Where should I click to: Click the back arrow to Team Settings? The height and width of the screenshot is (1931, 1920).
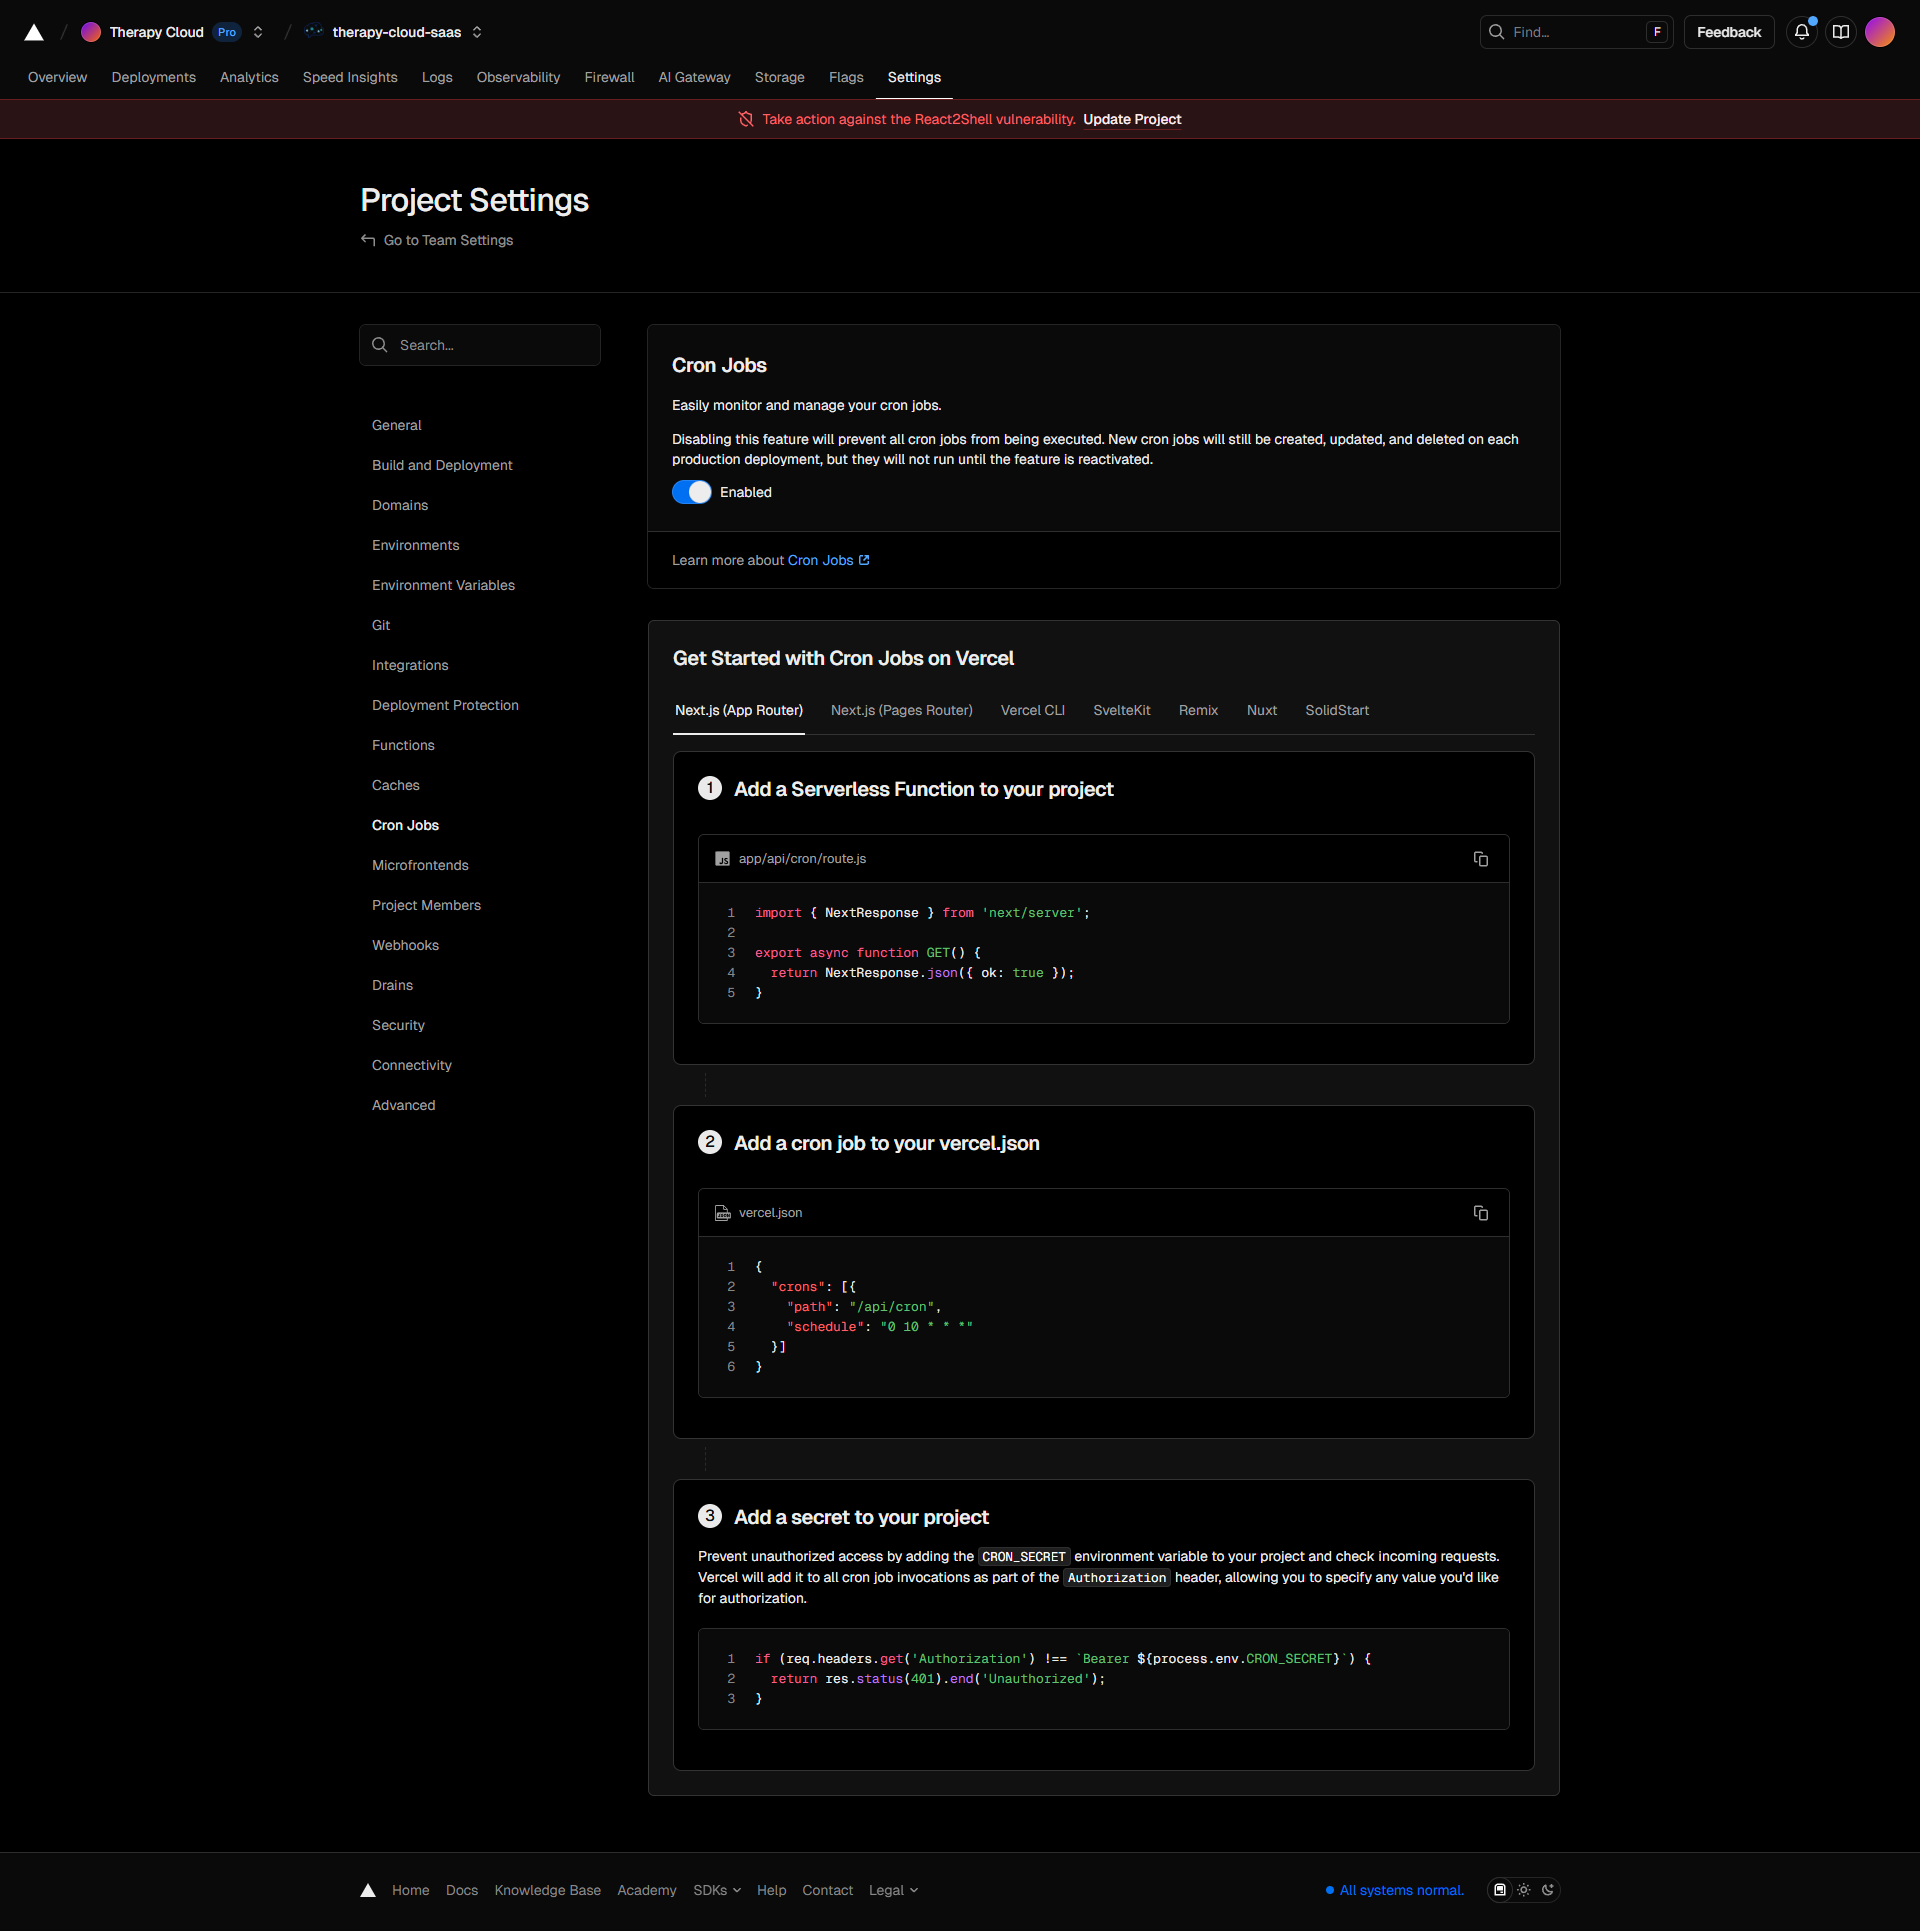point(368,240)
